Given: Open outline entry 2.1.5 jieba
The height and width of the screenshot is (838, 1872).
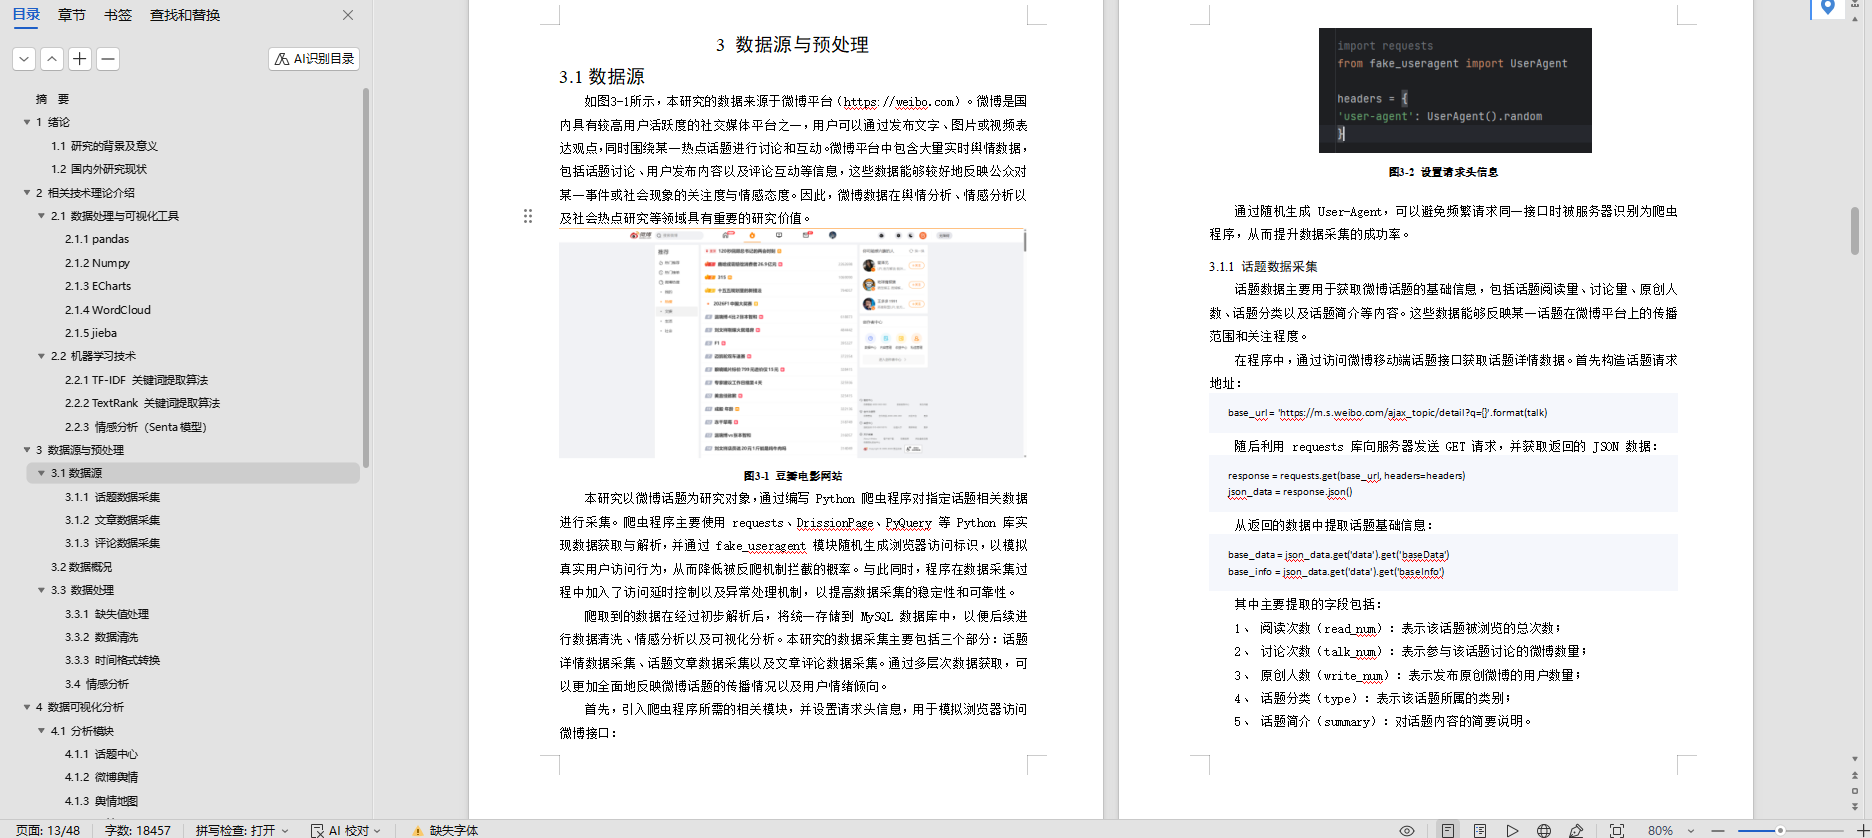Looking at the screenshot, I should [90, 333].
